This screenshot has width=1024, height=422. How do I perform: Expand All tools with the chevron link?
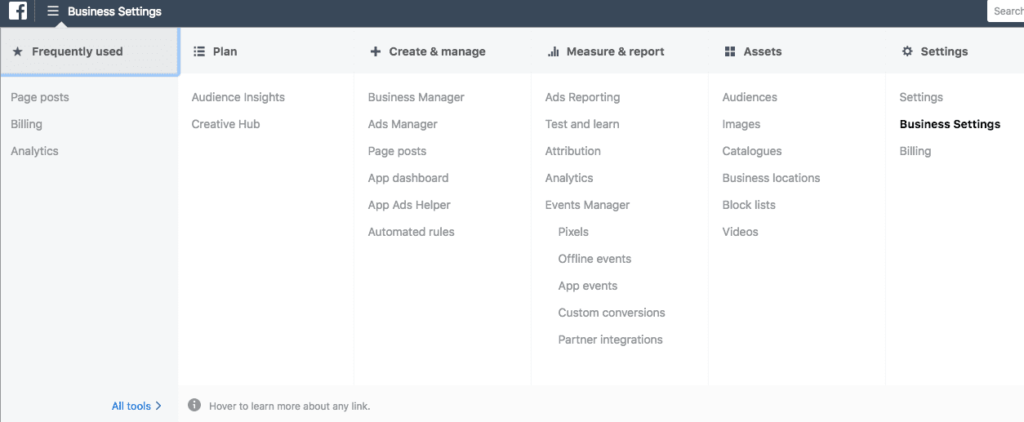tap(136, 406)
